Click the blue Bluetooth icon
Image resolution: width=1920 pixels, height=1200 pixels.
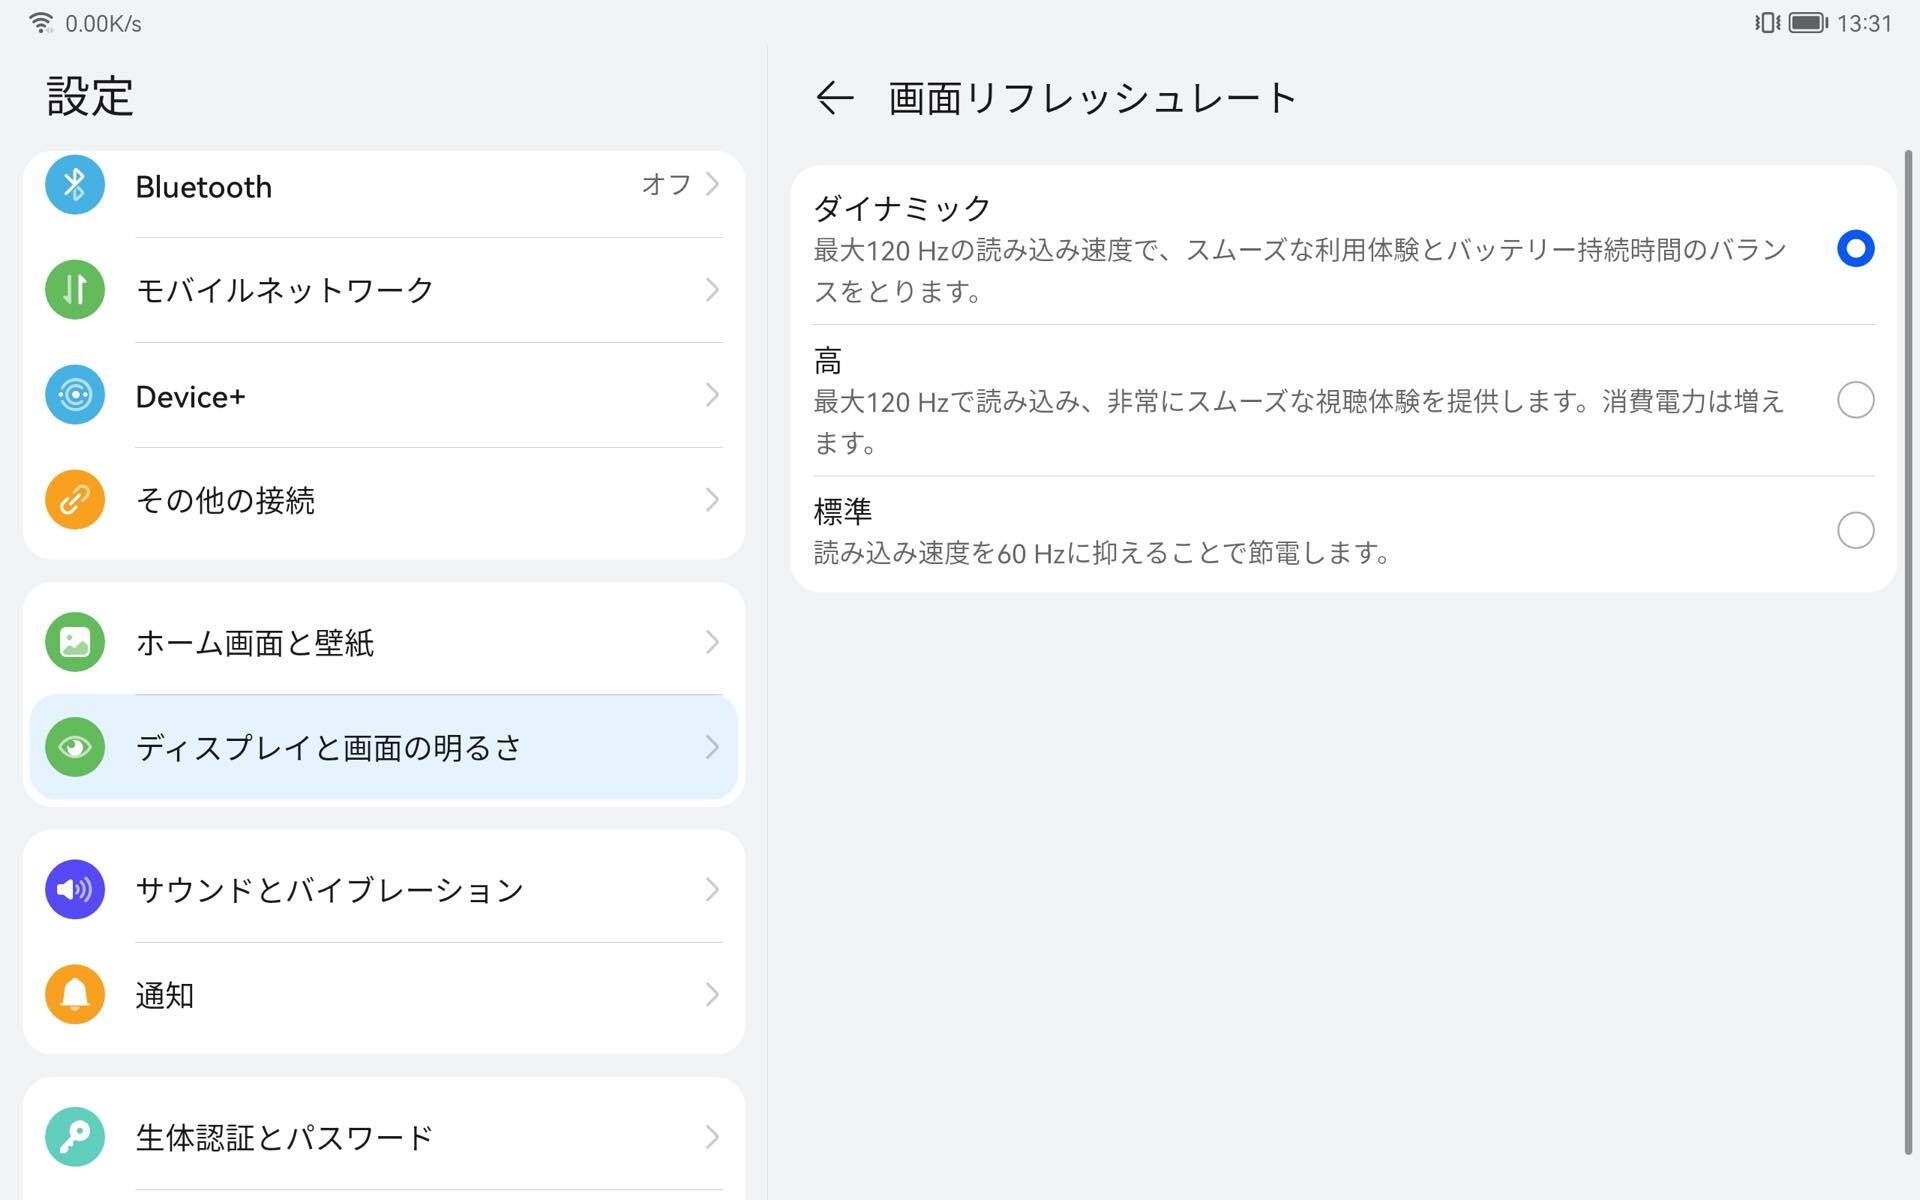75,185
